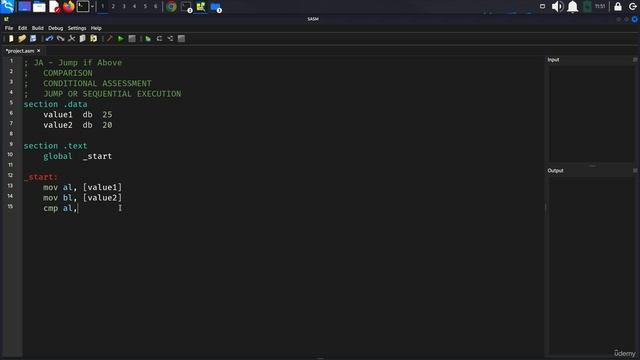Open a file using the folder toolbar icon
The height and width of the screenshot is (360, 640).
pos(22,39)
